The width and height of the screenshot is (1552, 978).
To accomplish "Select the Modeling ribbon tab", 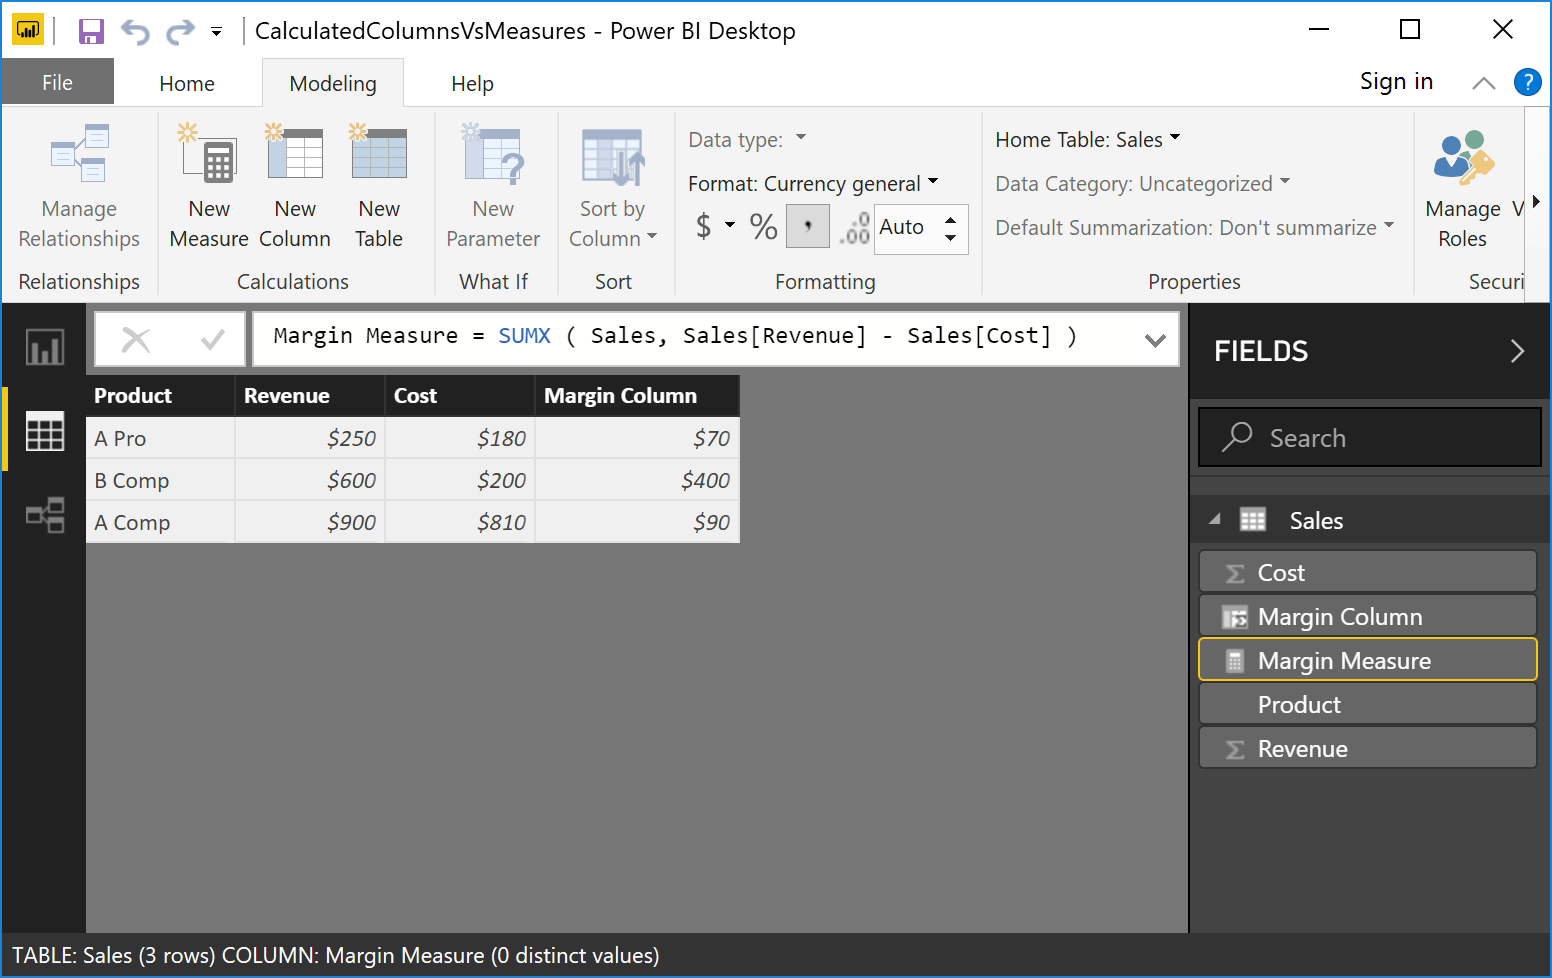I will 333,84.
